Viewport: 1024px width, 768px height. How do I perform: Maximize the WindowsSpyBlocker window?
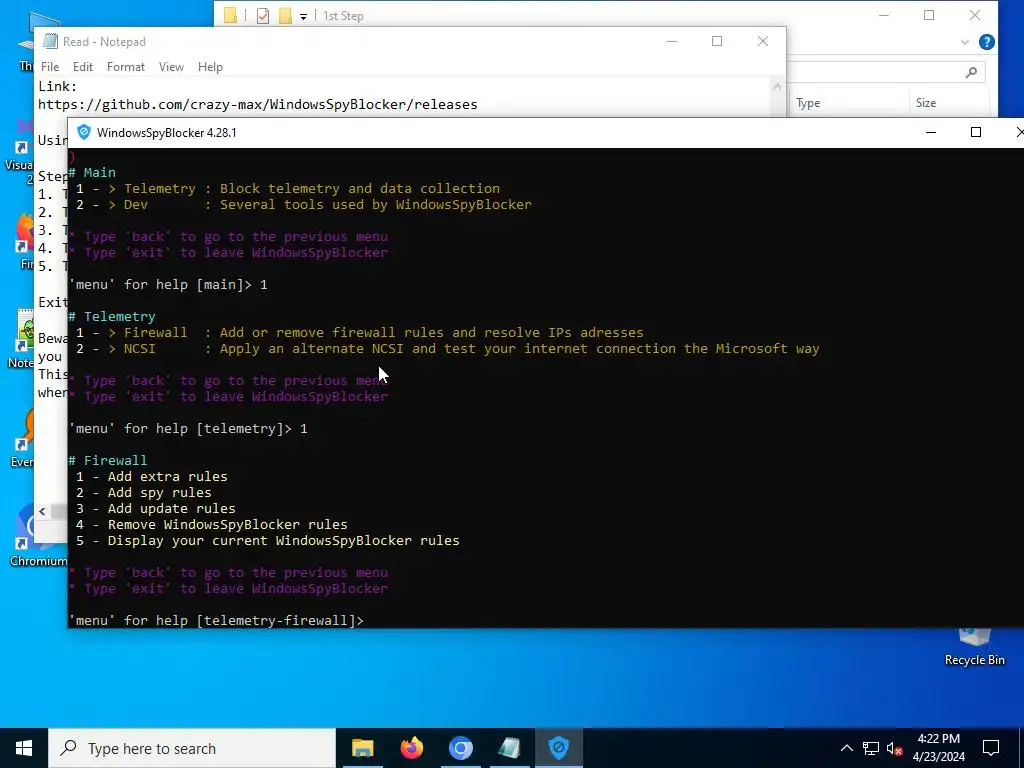coord(976,133)
